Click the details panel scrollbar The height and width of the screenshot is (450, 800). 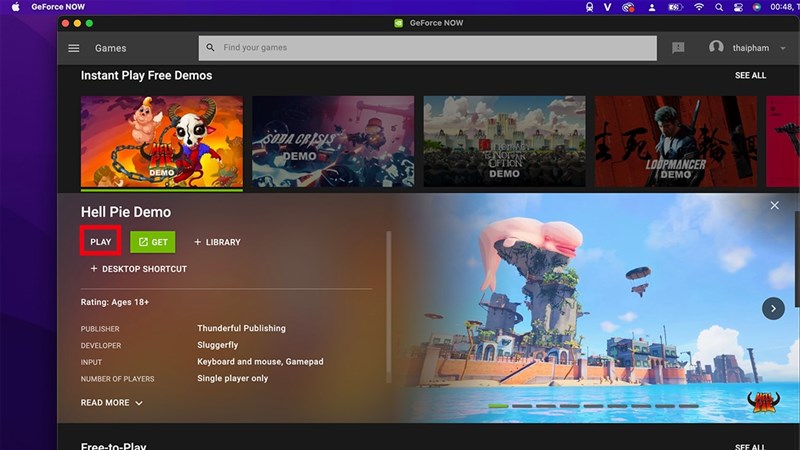click(x=389, y=306)
